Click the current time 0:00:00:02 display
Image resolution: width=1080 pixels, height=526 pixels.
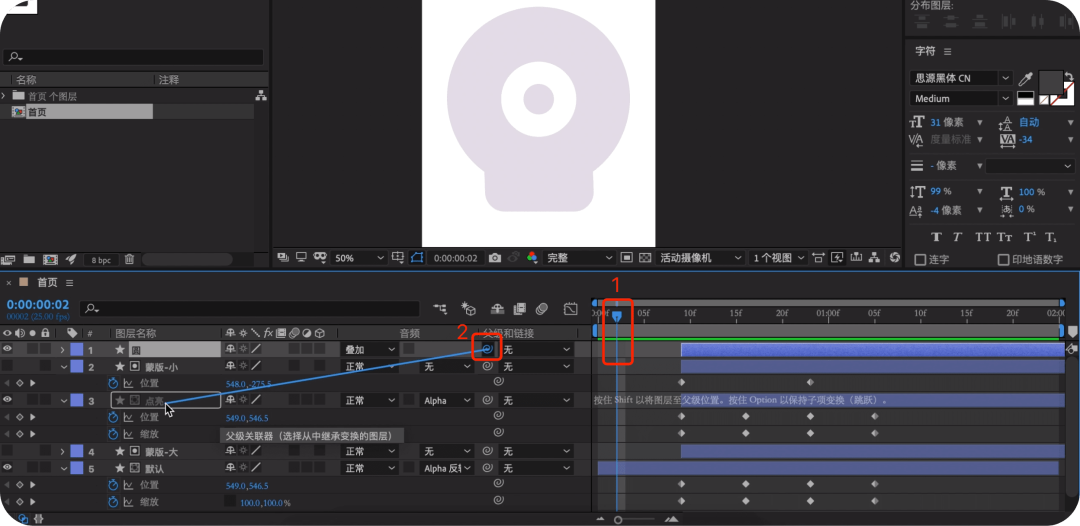click(38, 304)
